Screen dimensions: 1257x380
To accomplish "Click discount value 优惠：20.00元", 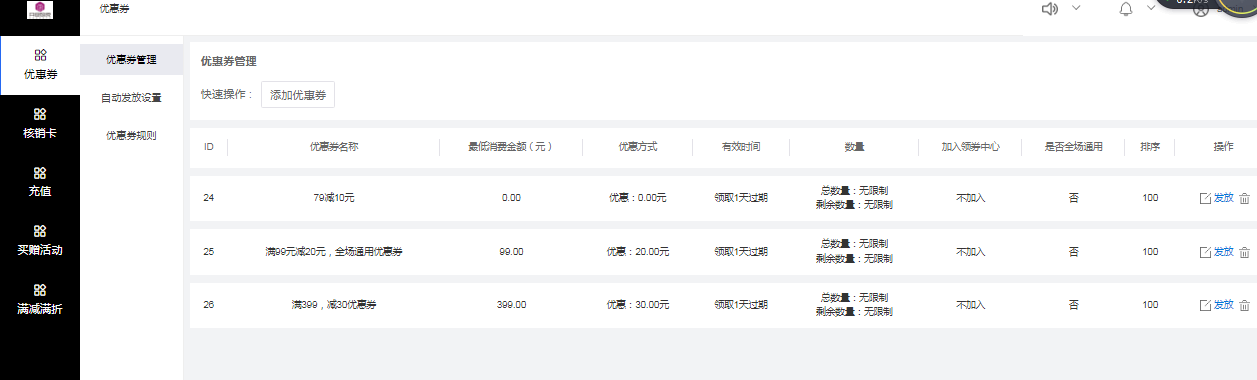I will (638, 252).
